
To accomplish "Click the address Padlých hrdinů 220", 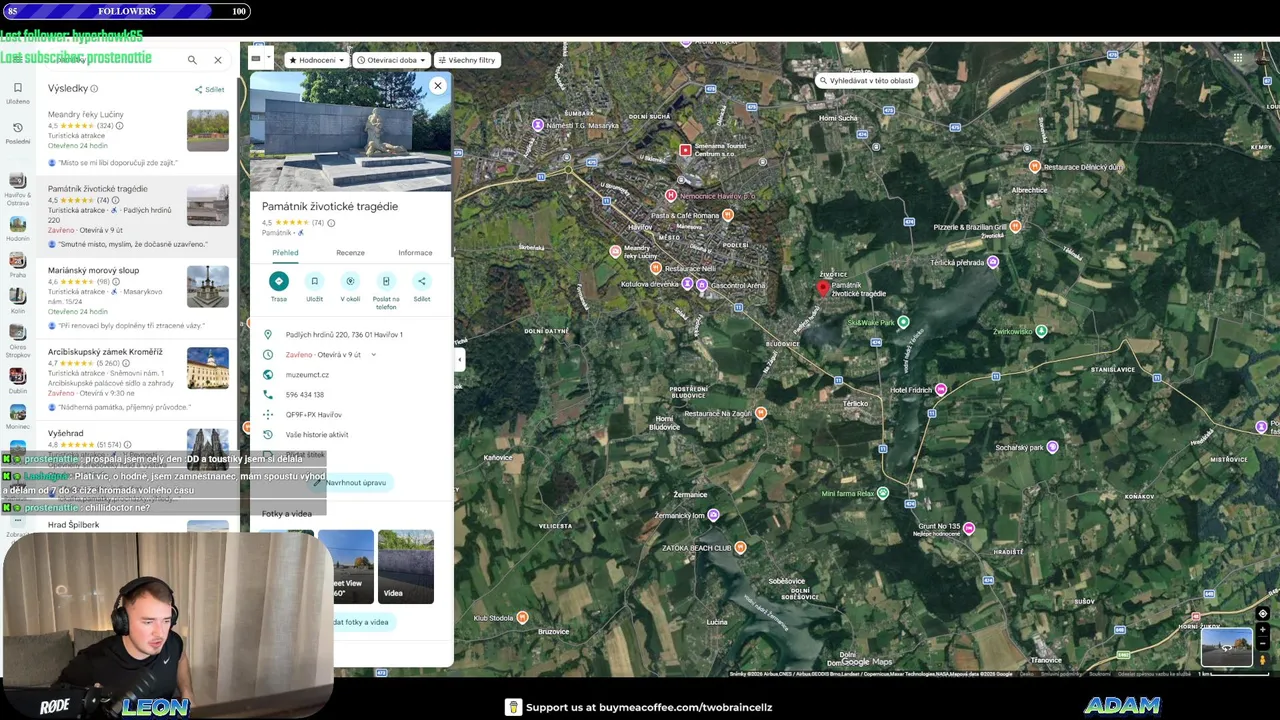I will pyautogui.click(x=344, y=335).
